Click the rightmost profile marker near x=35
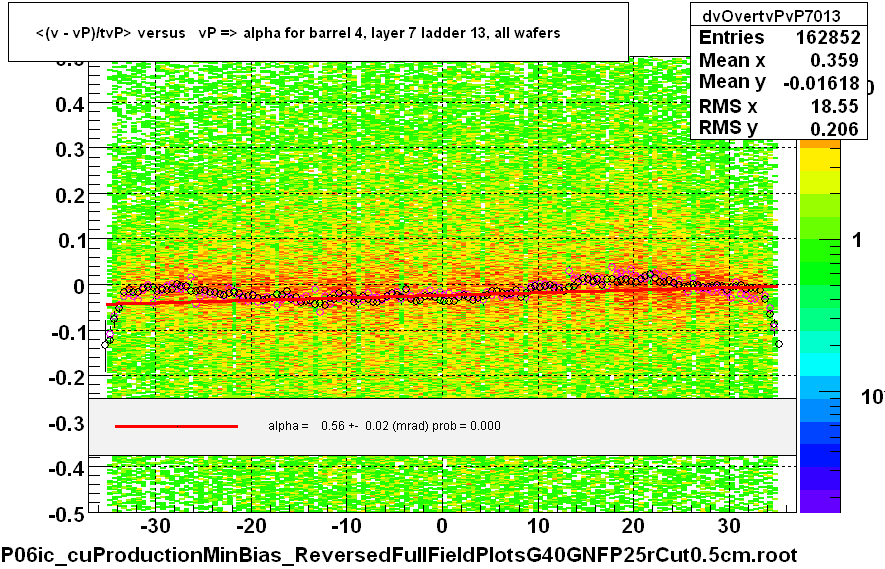The height and width of the screenshot is (569, 885). pos(779,344)
